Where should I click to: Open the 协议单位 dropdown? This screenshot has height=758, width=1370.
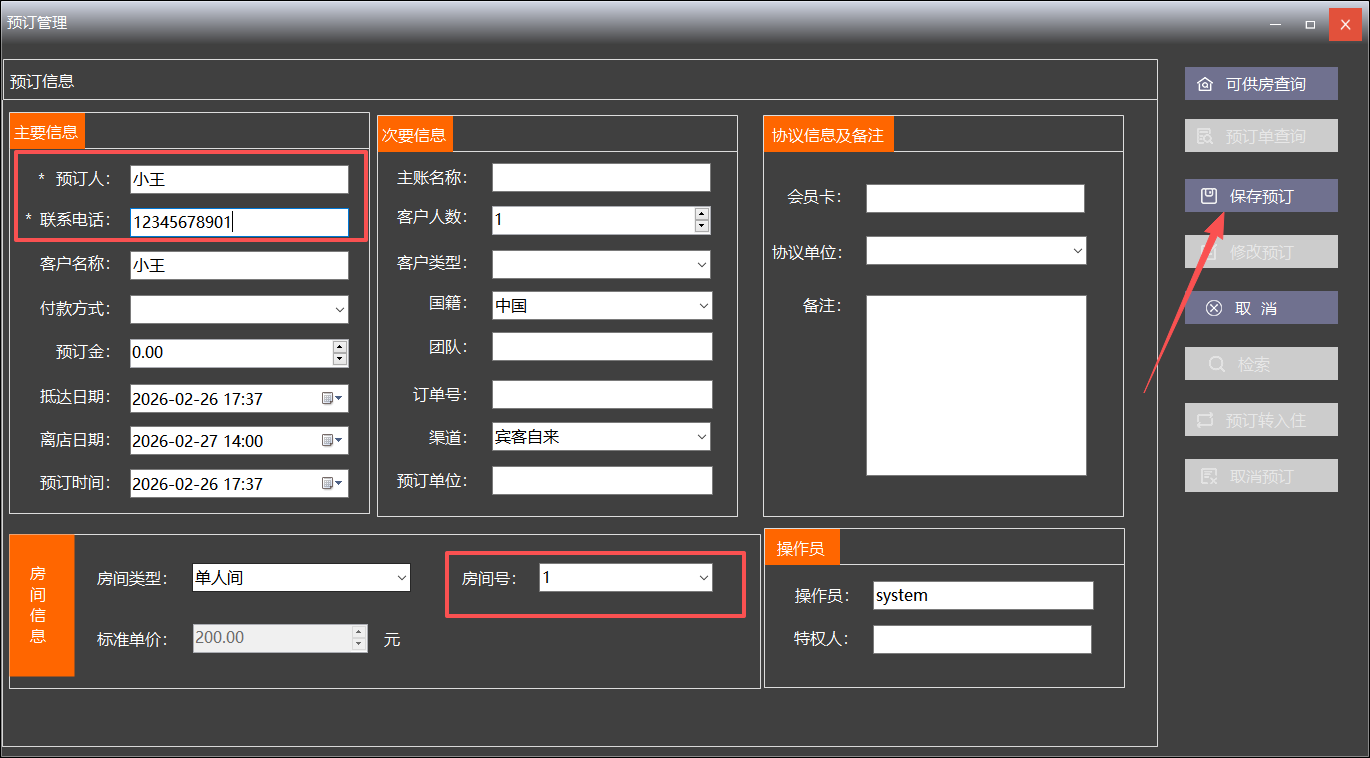point(1077,251)
